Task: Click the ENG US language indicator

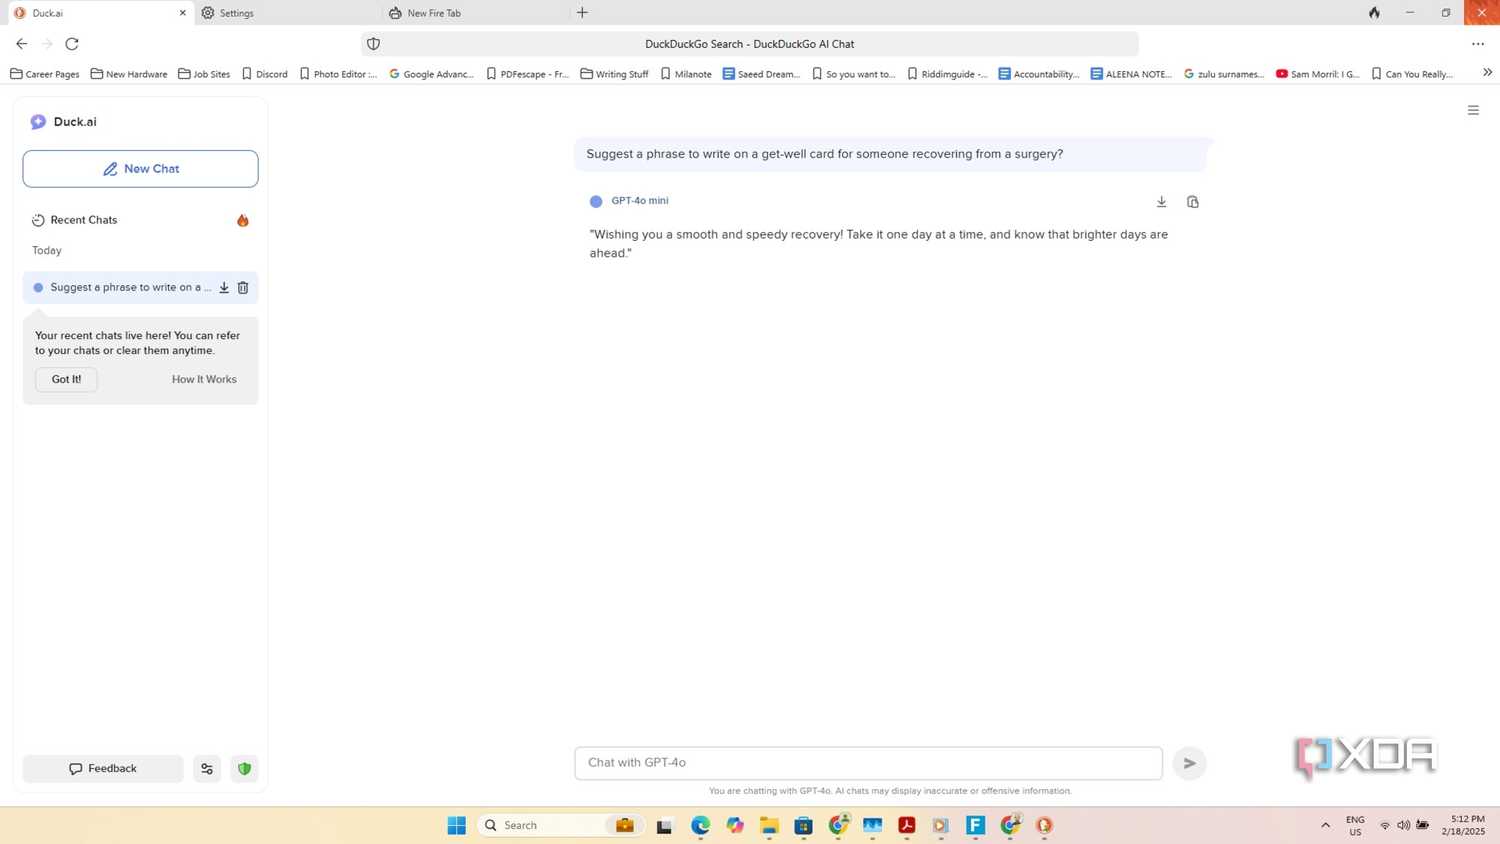Action: (1355, 825)
